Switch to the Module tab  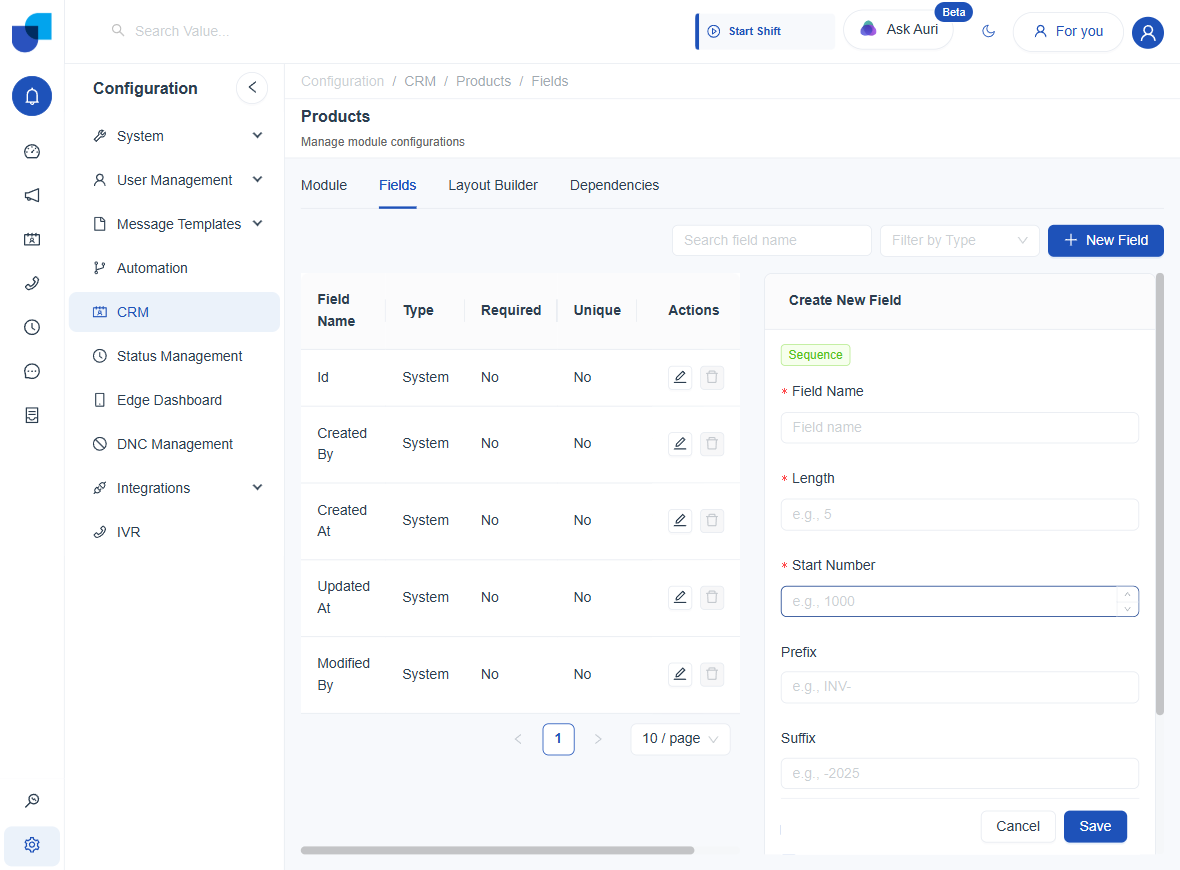324,185
